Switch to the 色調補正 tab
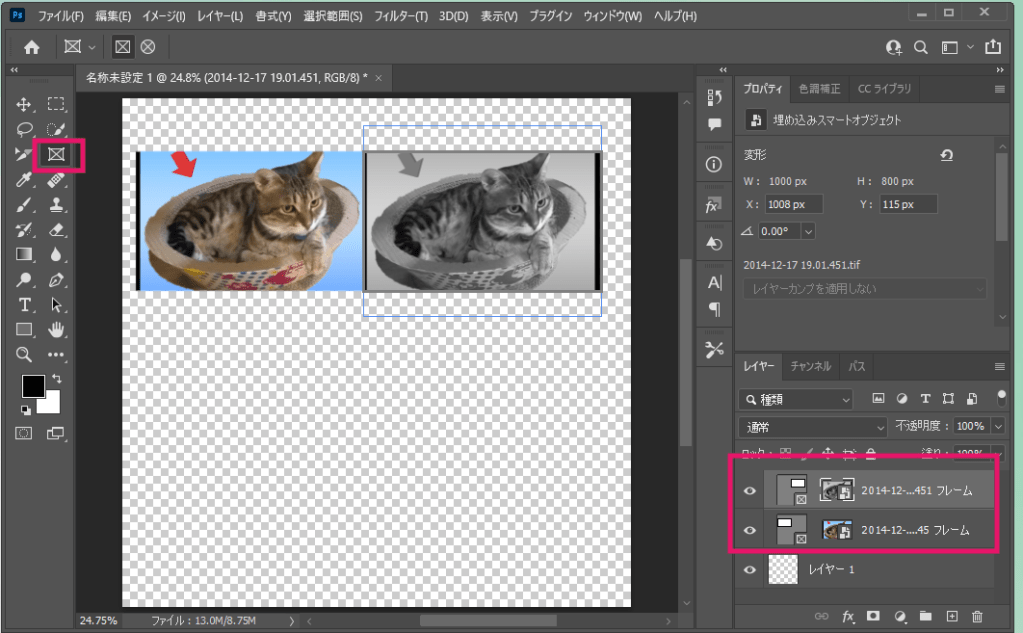Image resolution: width=1023 pixels, height=633 pixels. click(818, 89)
